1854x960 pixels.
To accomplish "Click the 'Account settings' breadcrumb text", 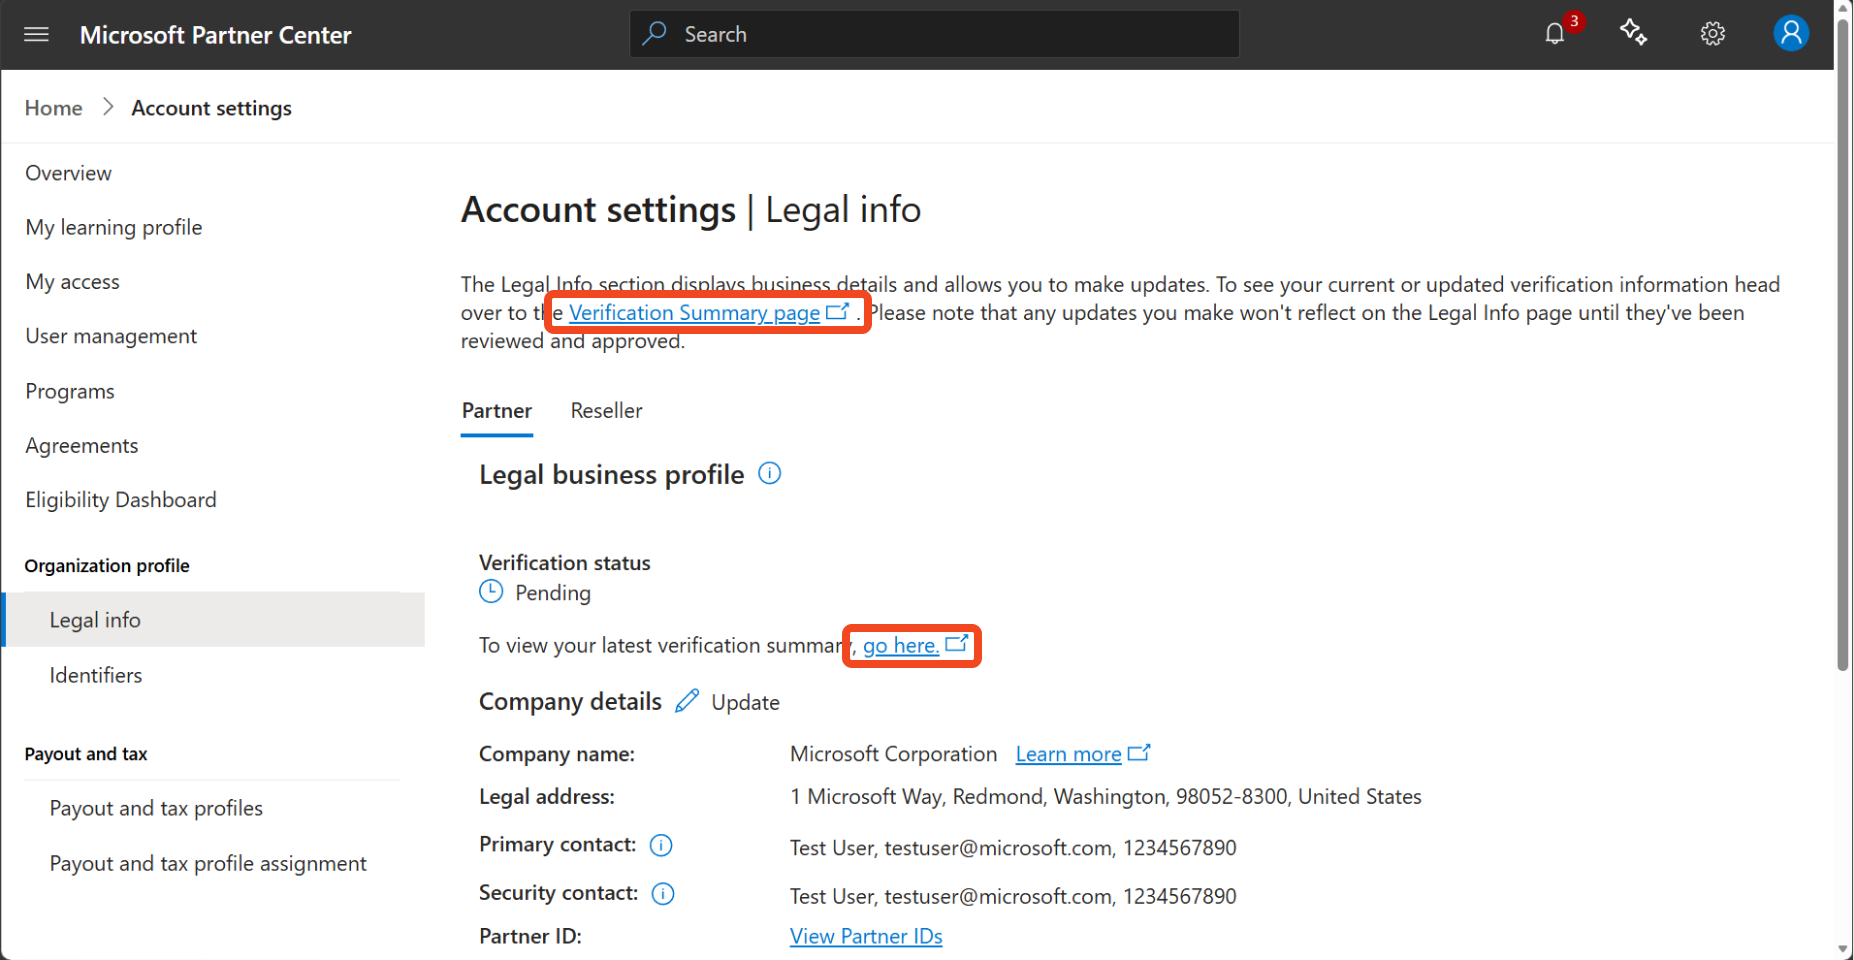I will point(212,108).
